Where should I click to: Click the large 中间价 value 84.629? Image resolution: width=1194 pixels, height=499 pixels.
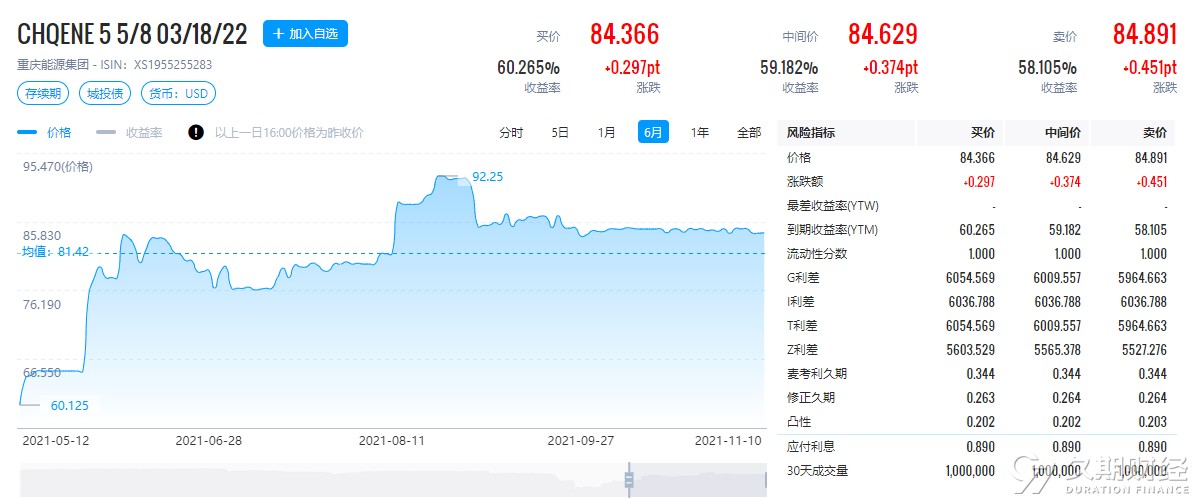tap(883, 34)
